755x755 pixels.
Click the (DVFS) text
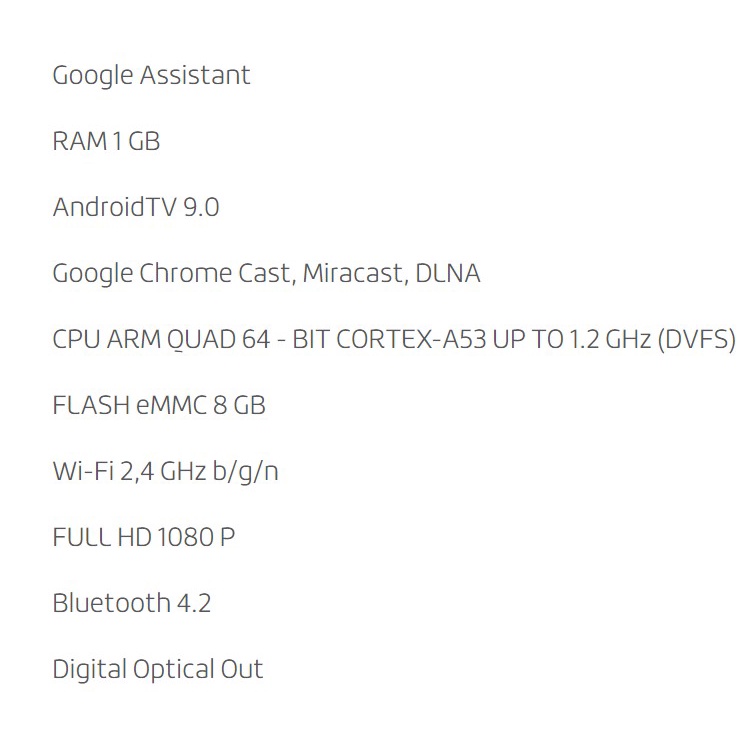pyautogui.click(x=696, y=340)
